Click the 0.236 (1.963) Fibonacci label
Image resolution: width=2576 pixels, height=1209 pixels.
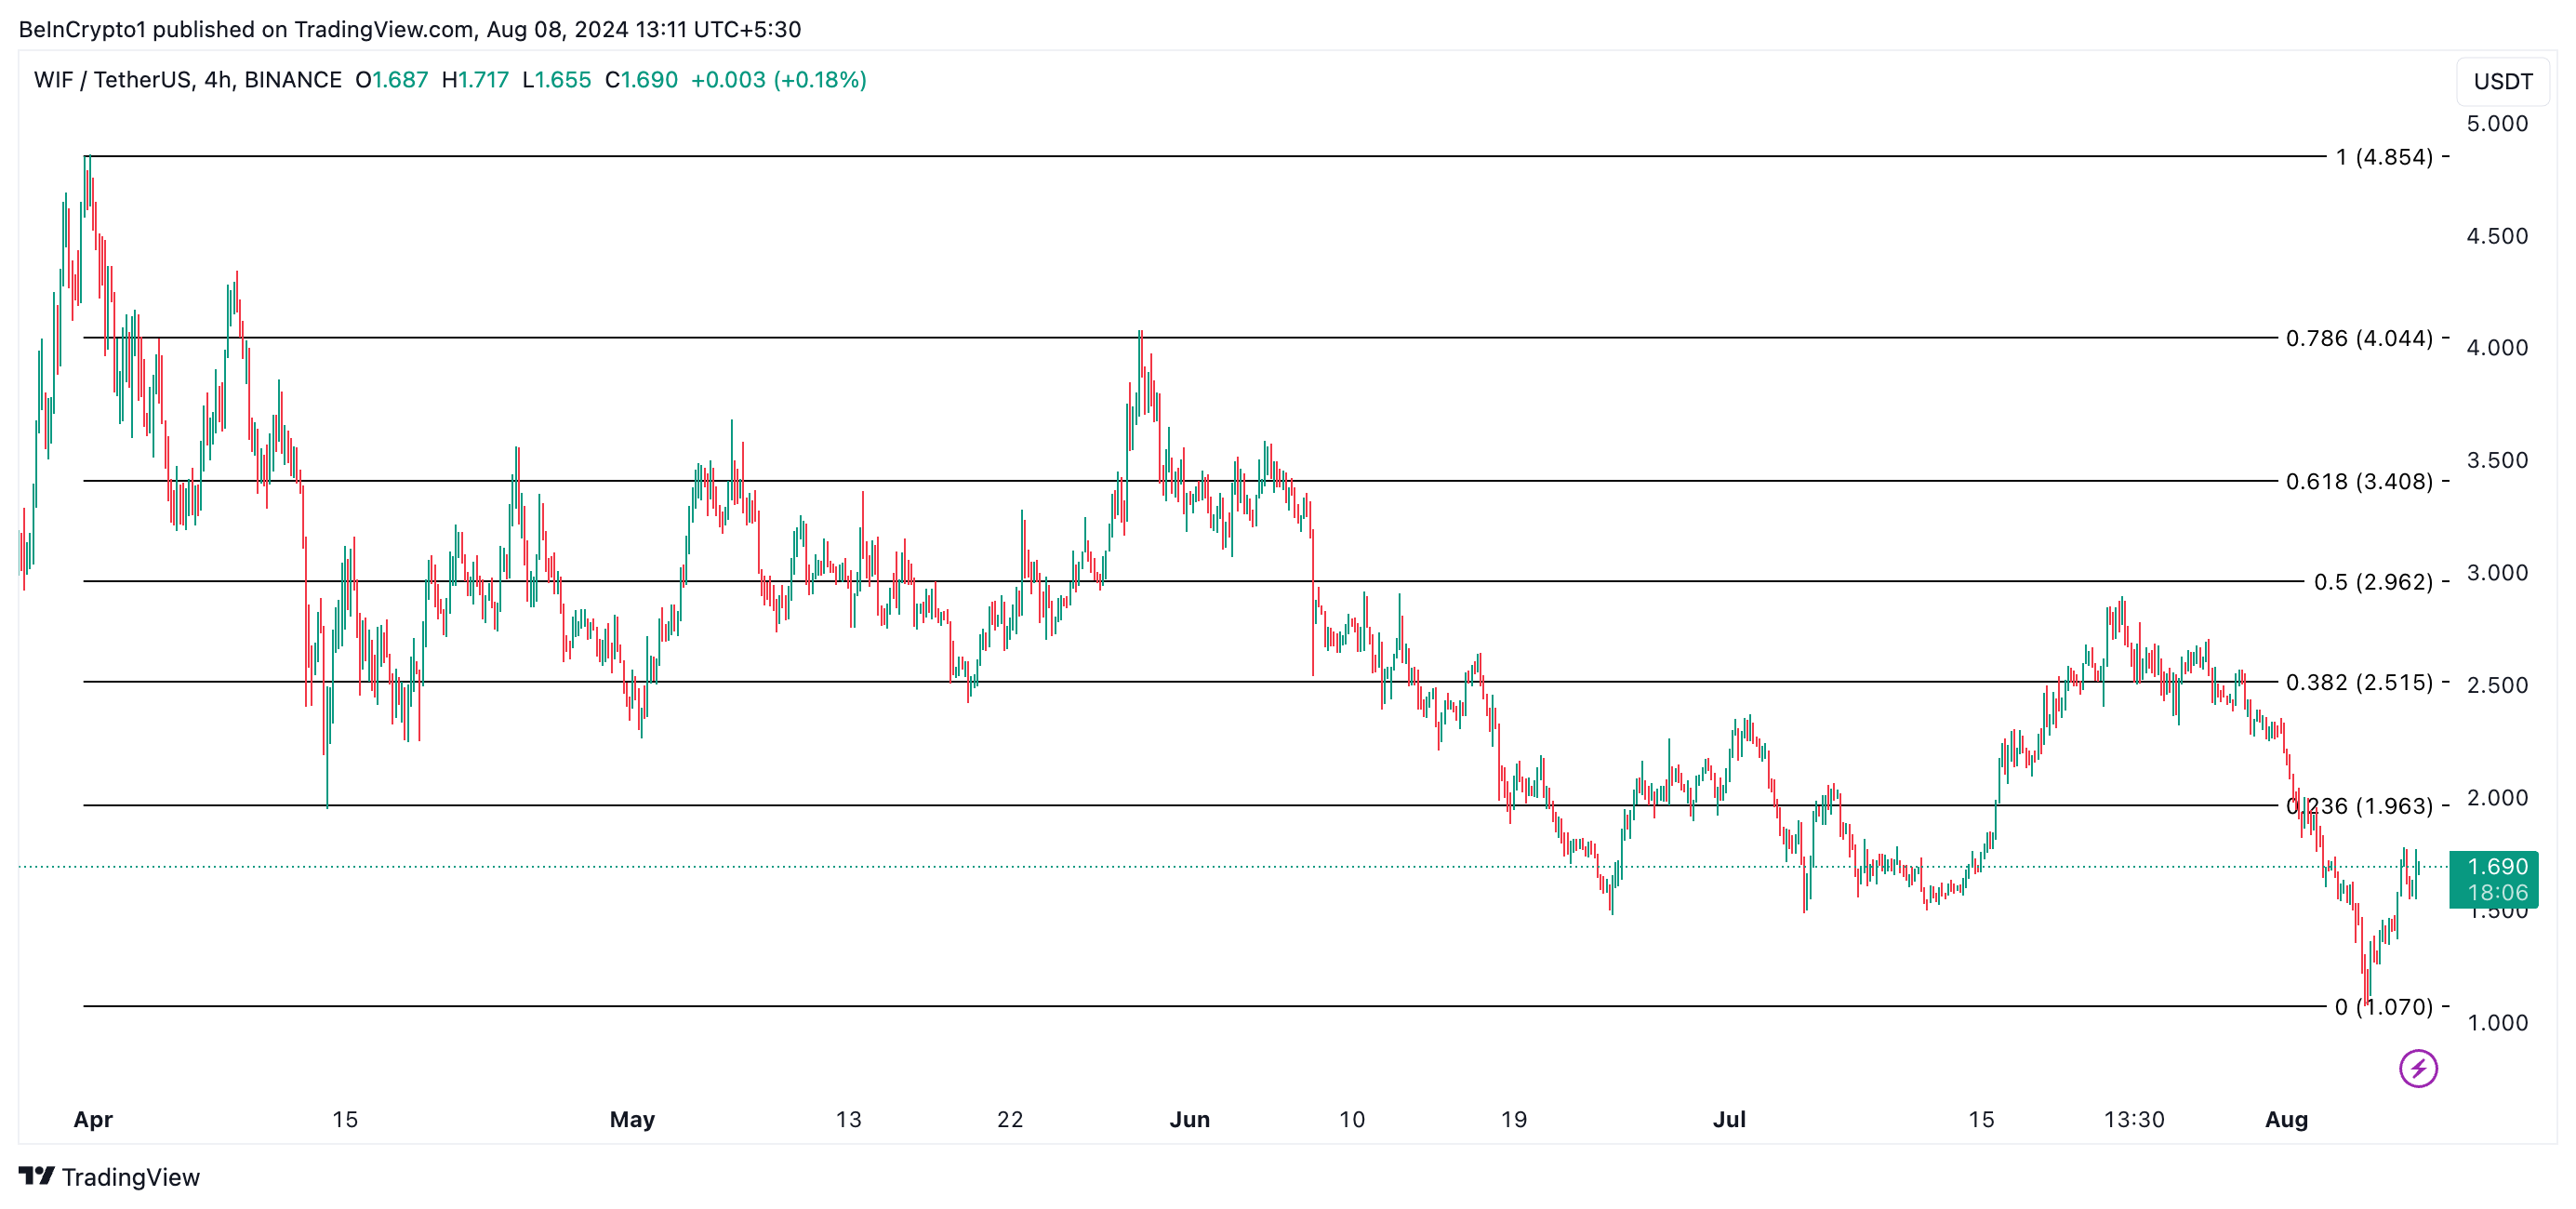pos(2359,806)
